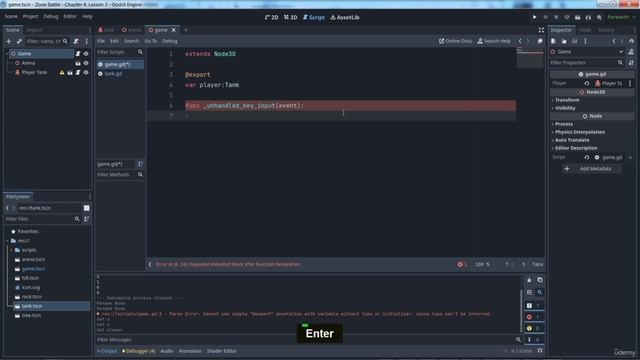
Task: Open the Project menu
Action: coord(30,16)
